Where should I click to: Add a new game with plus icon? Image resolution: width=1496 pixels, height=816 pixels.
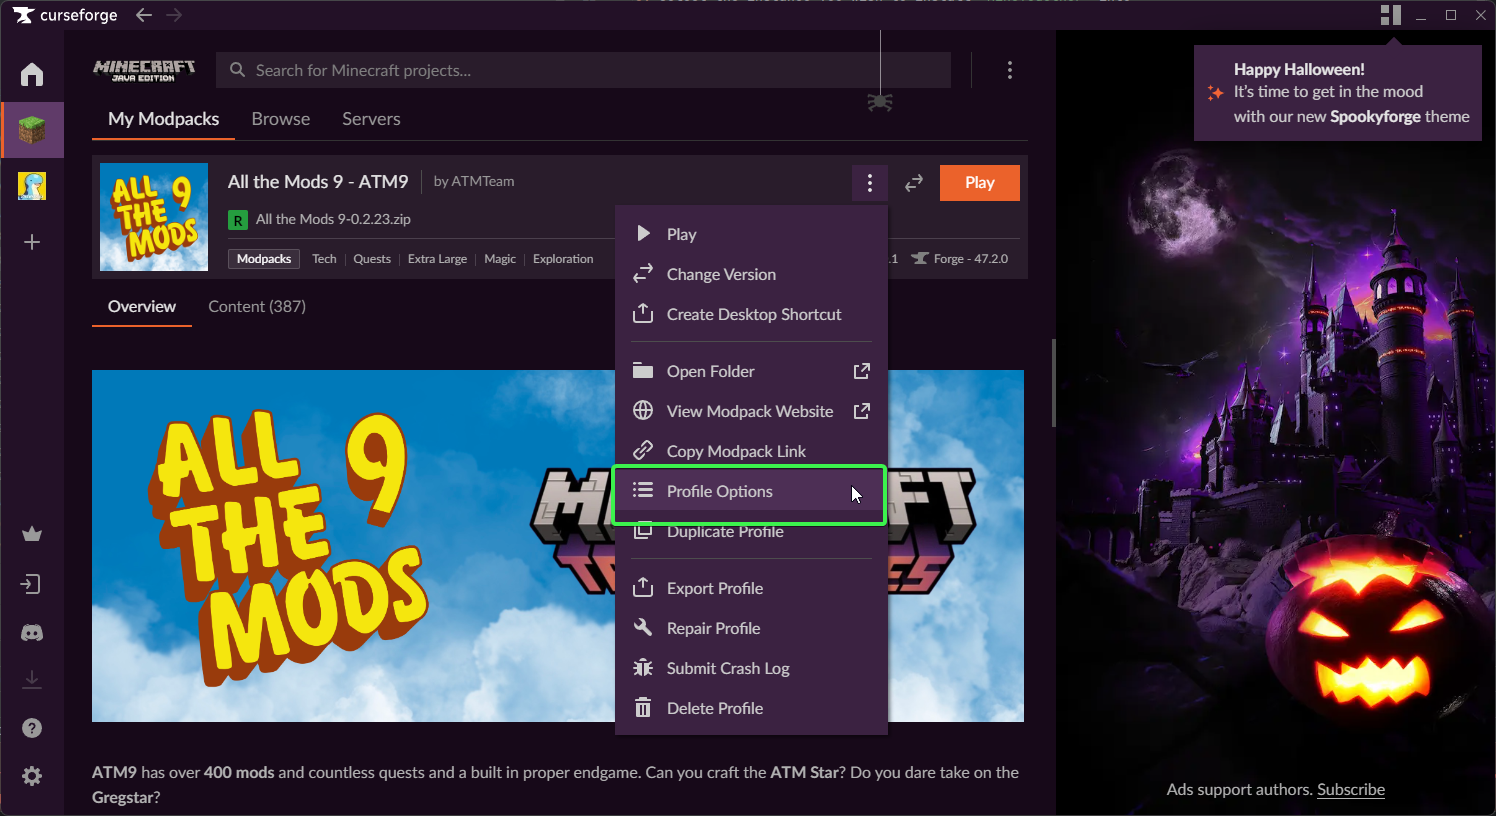tap(32, 242)
